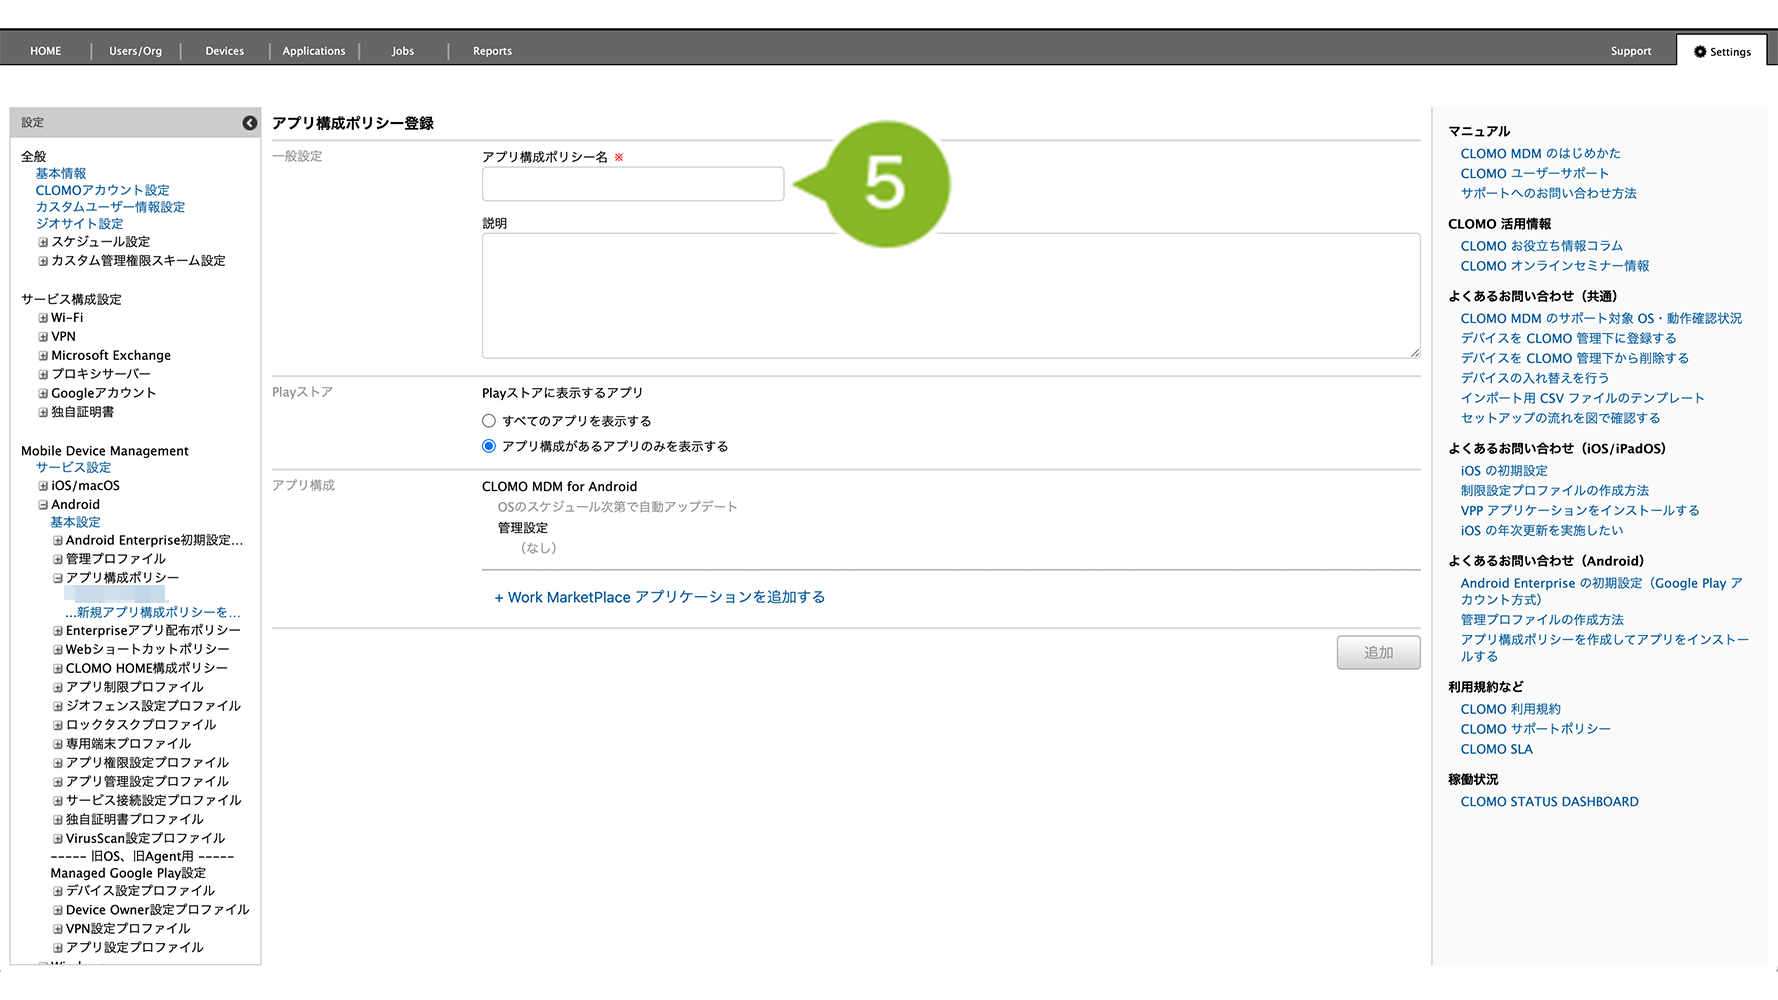The width and height of the screenshot is (1778, 1000).
Task: Select すべてのアプリを表示する radio button
Action: (489, 421)
